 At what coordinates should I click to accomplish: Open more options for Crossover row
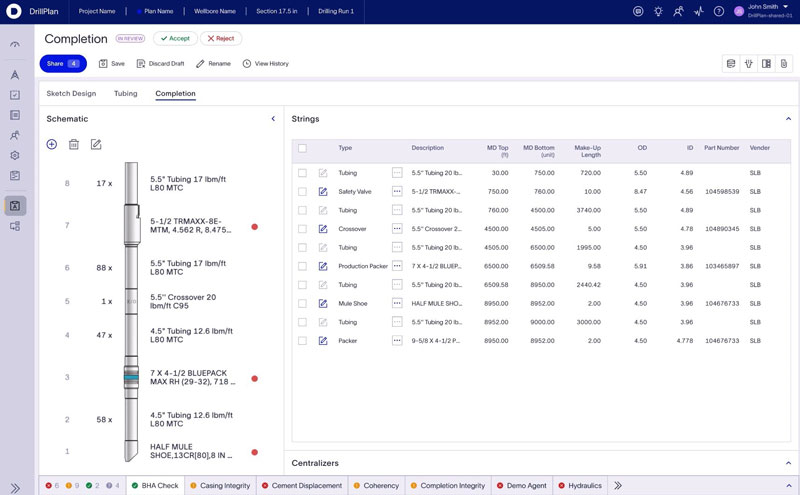397,229
